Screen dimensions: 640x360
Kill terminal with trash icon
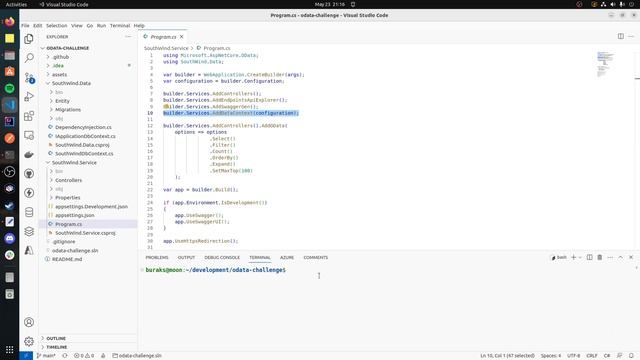[x=600, y=257]
